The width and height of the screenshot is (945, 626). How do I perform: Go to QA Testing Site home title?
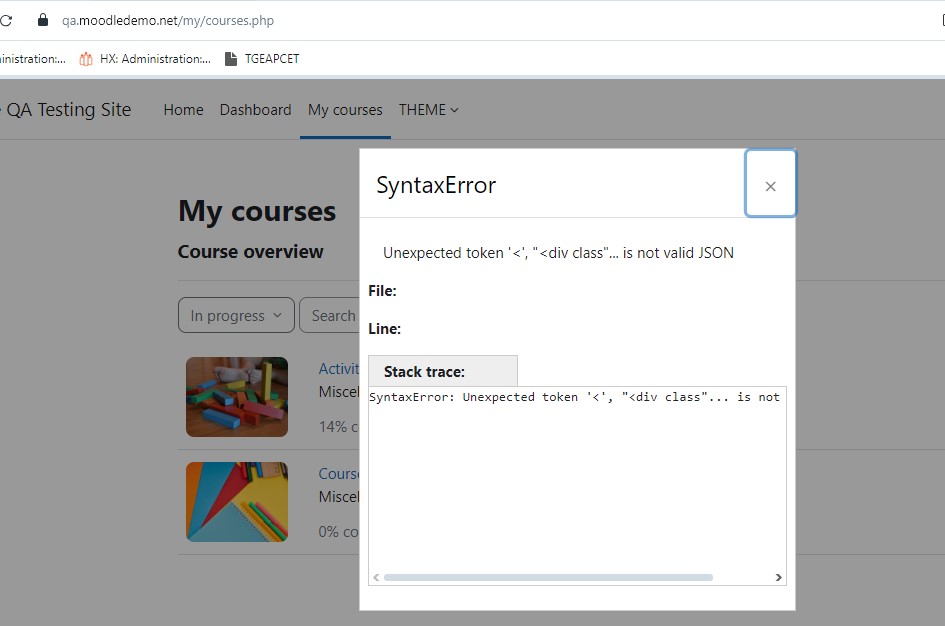coord(68,110)
